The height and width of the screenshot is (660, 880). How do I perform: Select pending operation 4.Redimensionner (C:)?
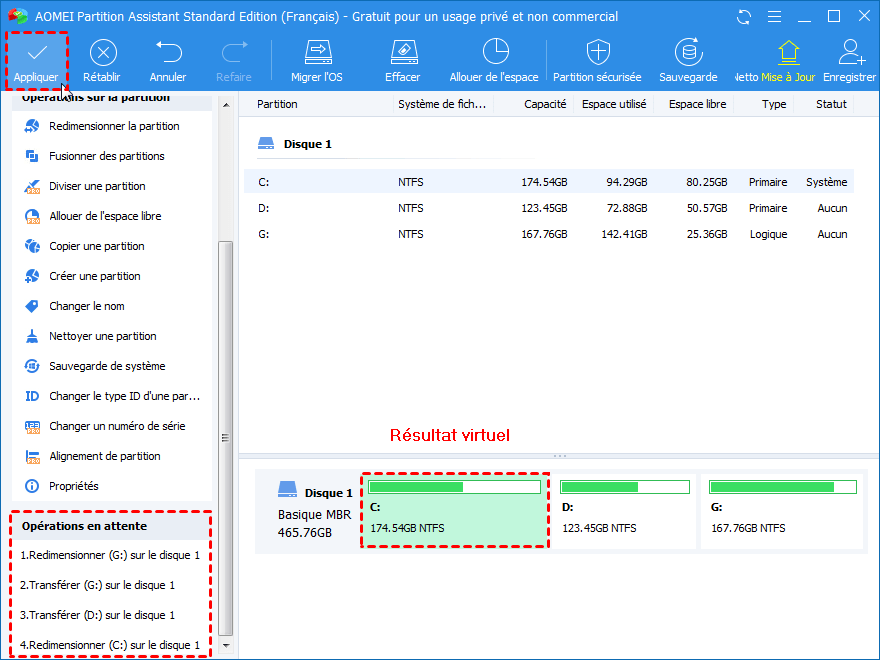point(111,645)
